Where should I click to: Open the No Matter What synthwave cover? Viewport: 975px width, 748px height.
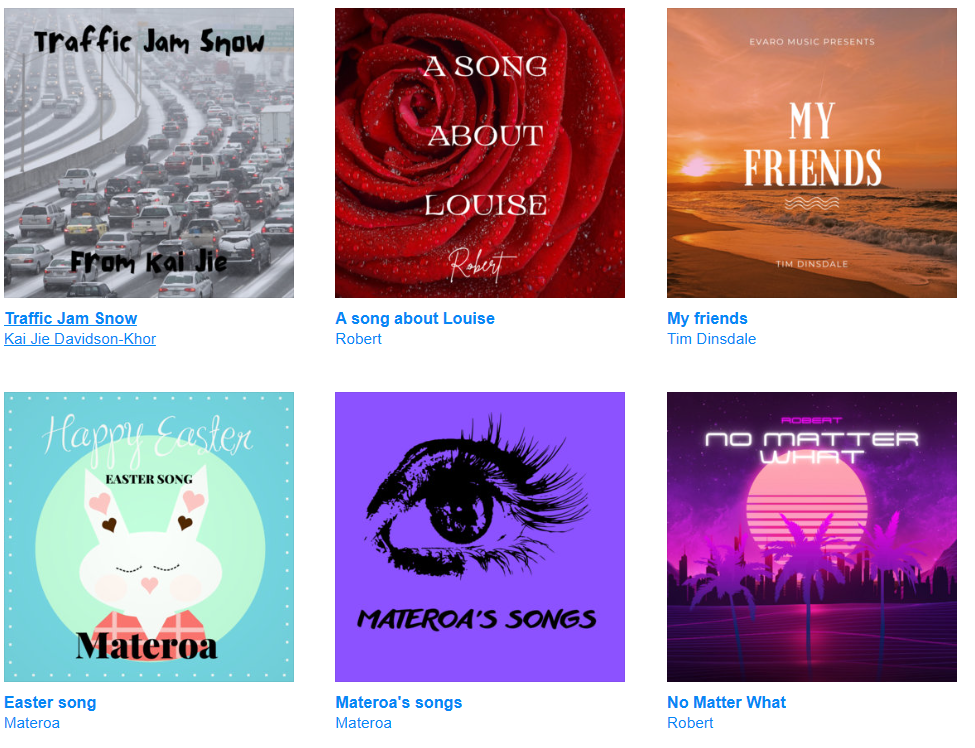(811, 537)
